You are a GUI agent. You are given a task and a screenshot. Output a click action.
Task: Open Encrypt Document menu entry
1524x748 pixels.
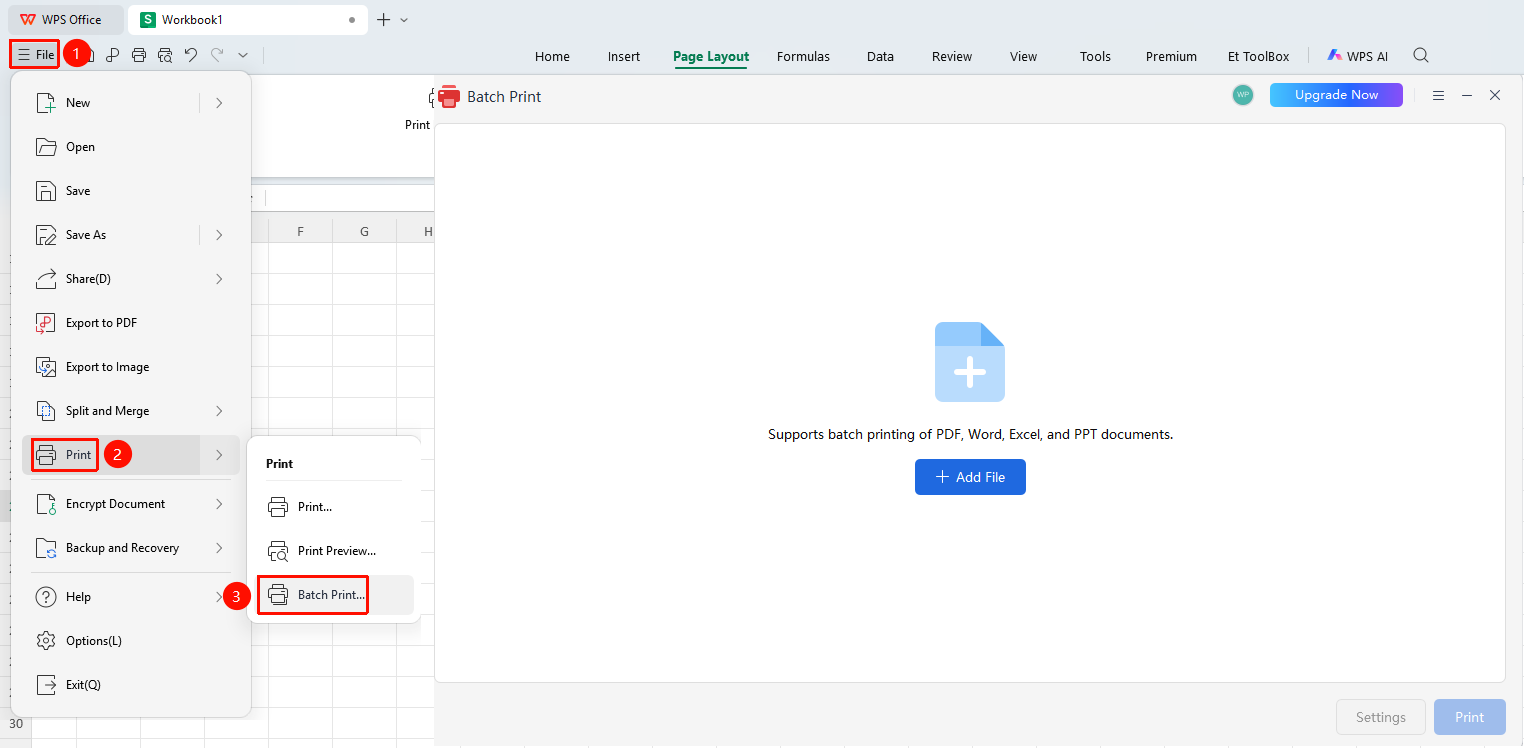click(131, 504)
